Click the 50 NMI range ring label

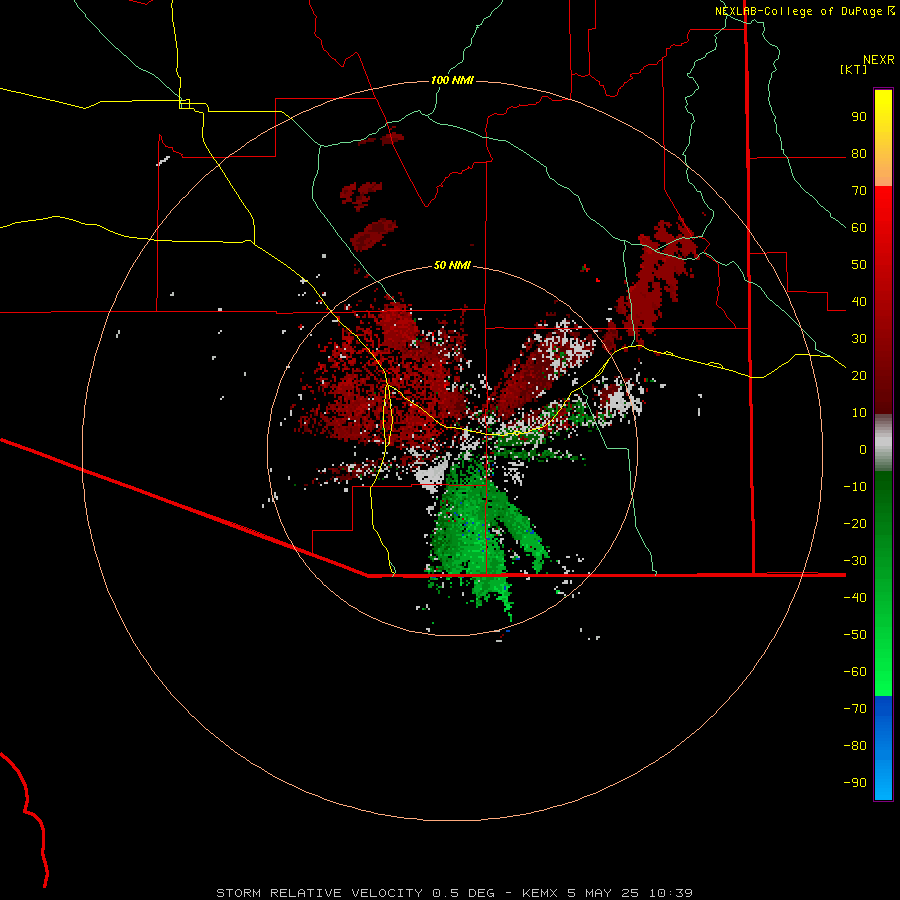pos(452,265)
